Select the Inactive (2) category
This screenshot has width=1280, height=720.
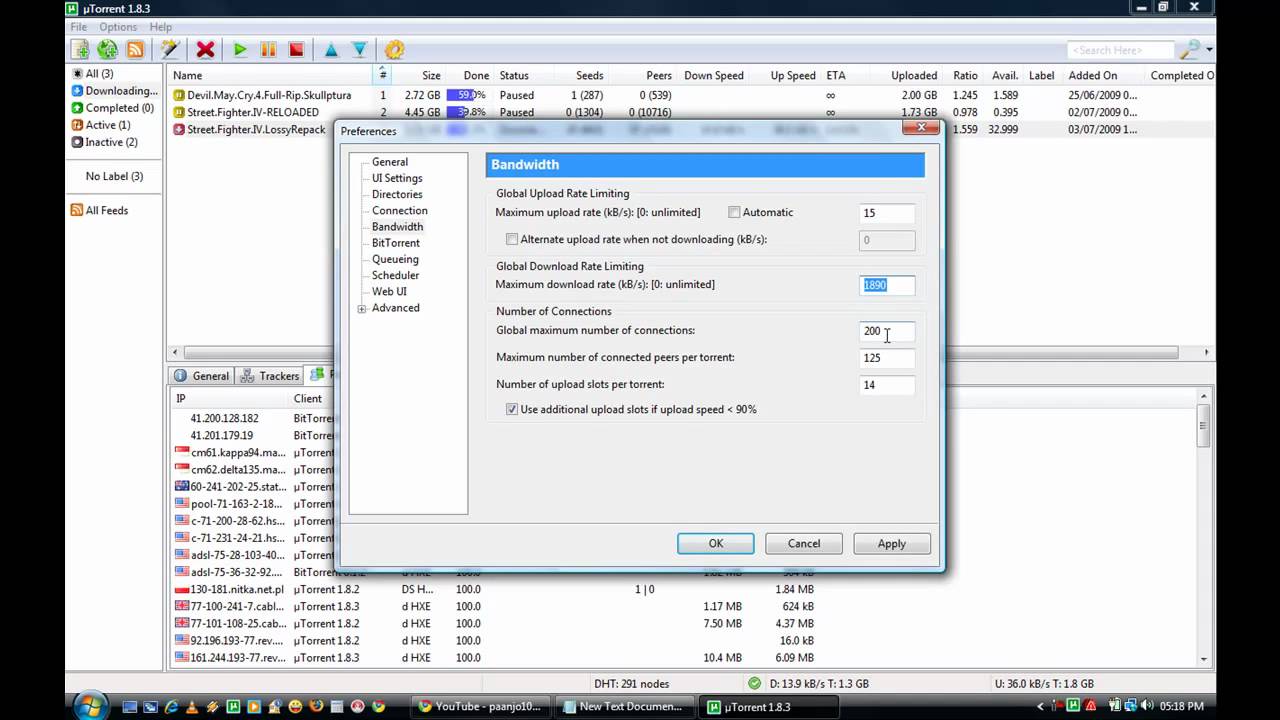point(104,142)
